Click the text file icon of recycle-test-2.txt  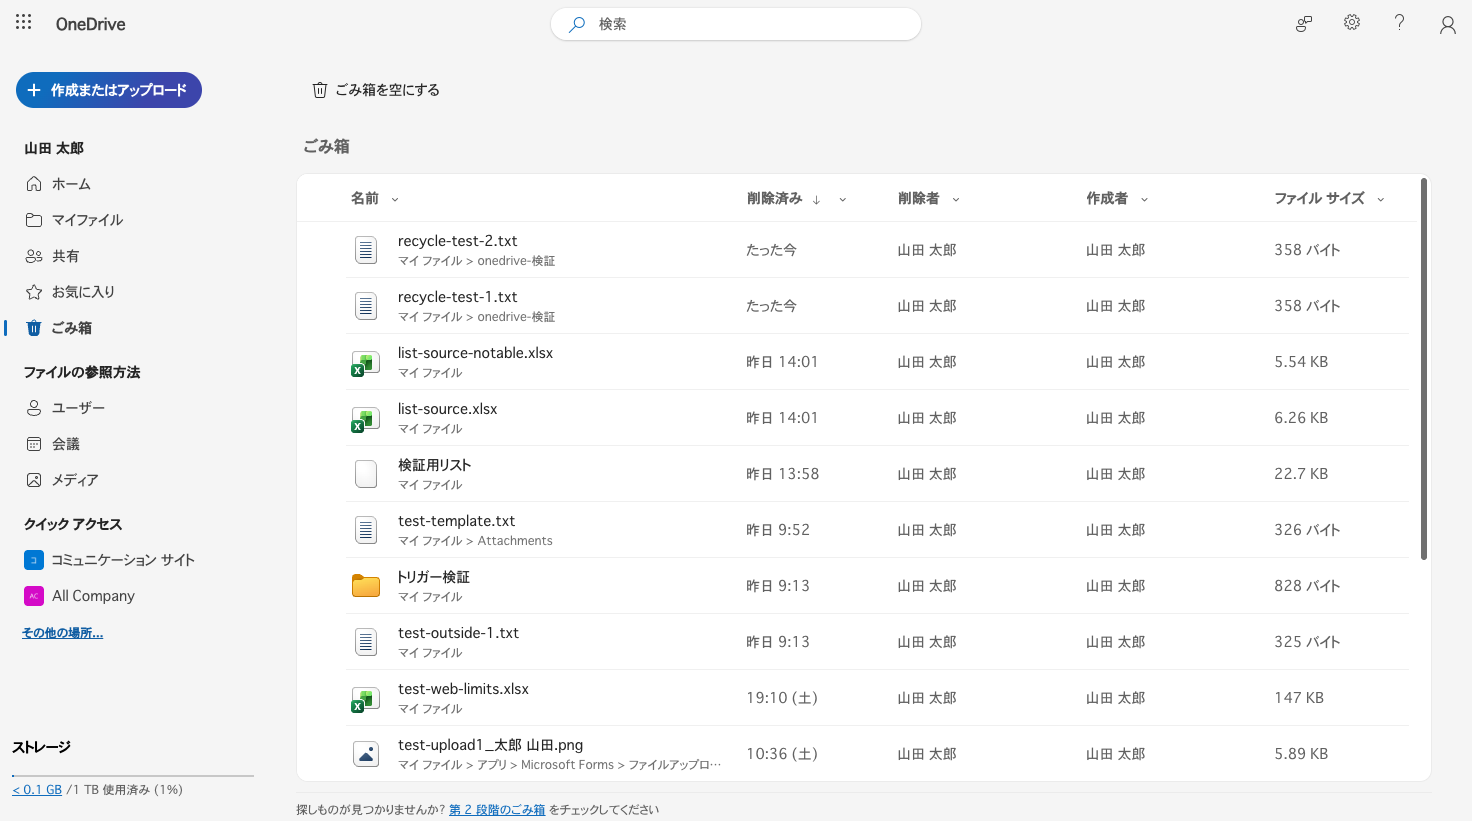click(366, 250)
